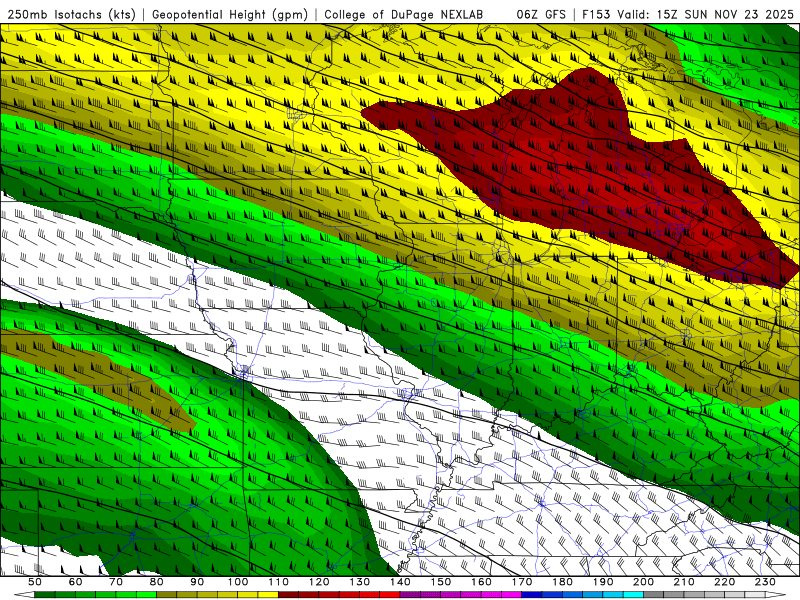
Task: Click the '180' value on the color scale
Action: 562,582
